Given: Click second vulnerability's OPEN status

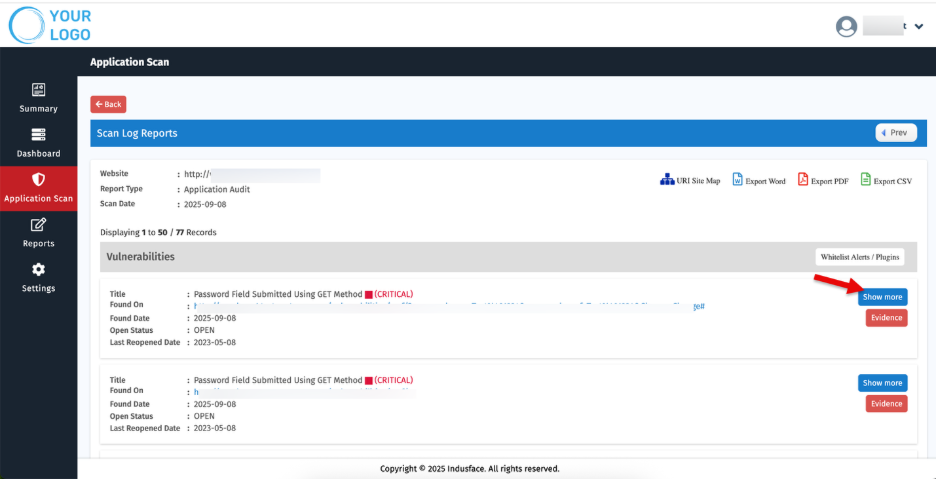Looking at the screenshot, I should 204,416.
